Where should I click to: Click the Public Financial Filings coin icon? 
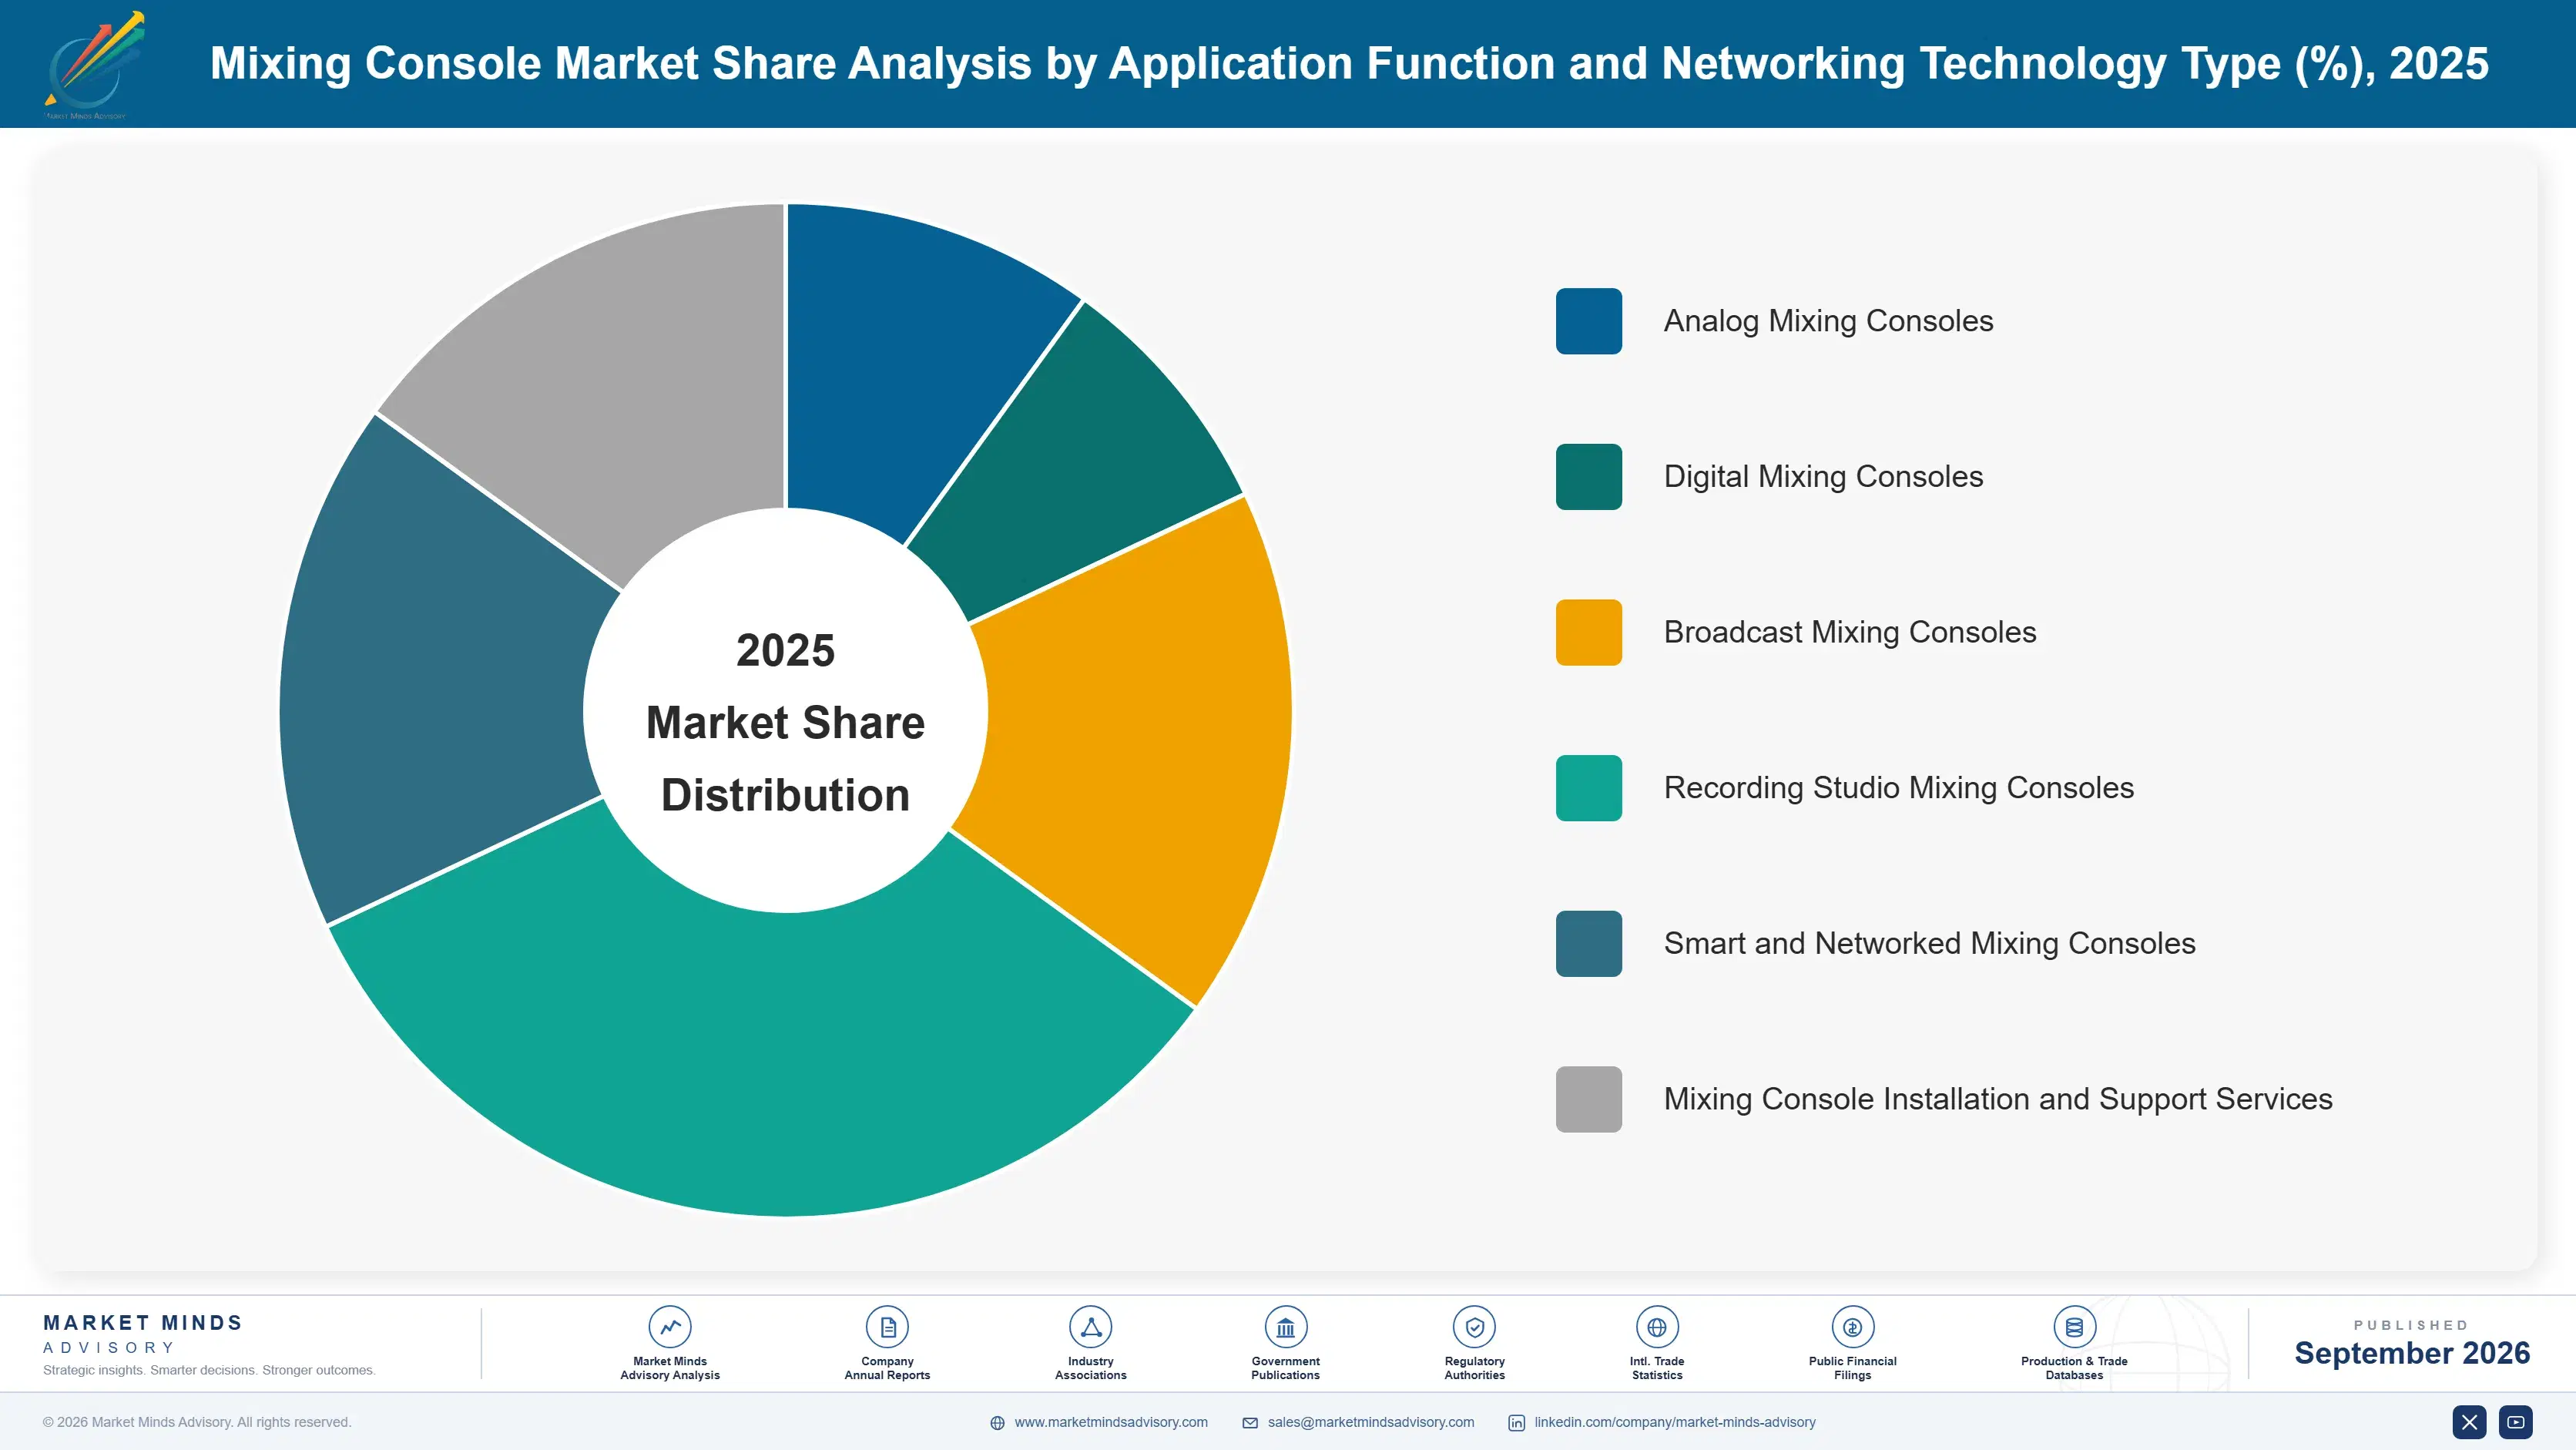1852,1327
